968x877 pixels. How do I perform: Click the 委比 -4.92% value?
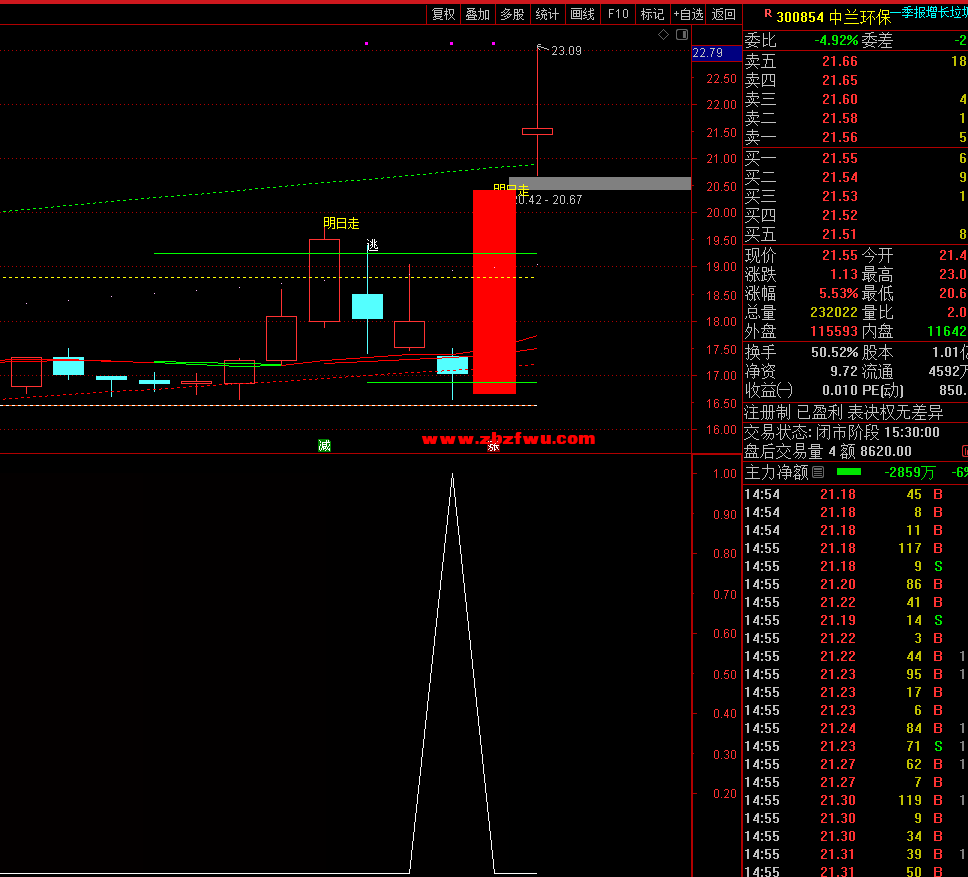click(x=837, y=41)
